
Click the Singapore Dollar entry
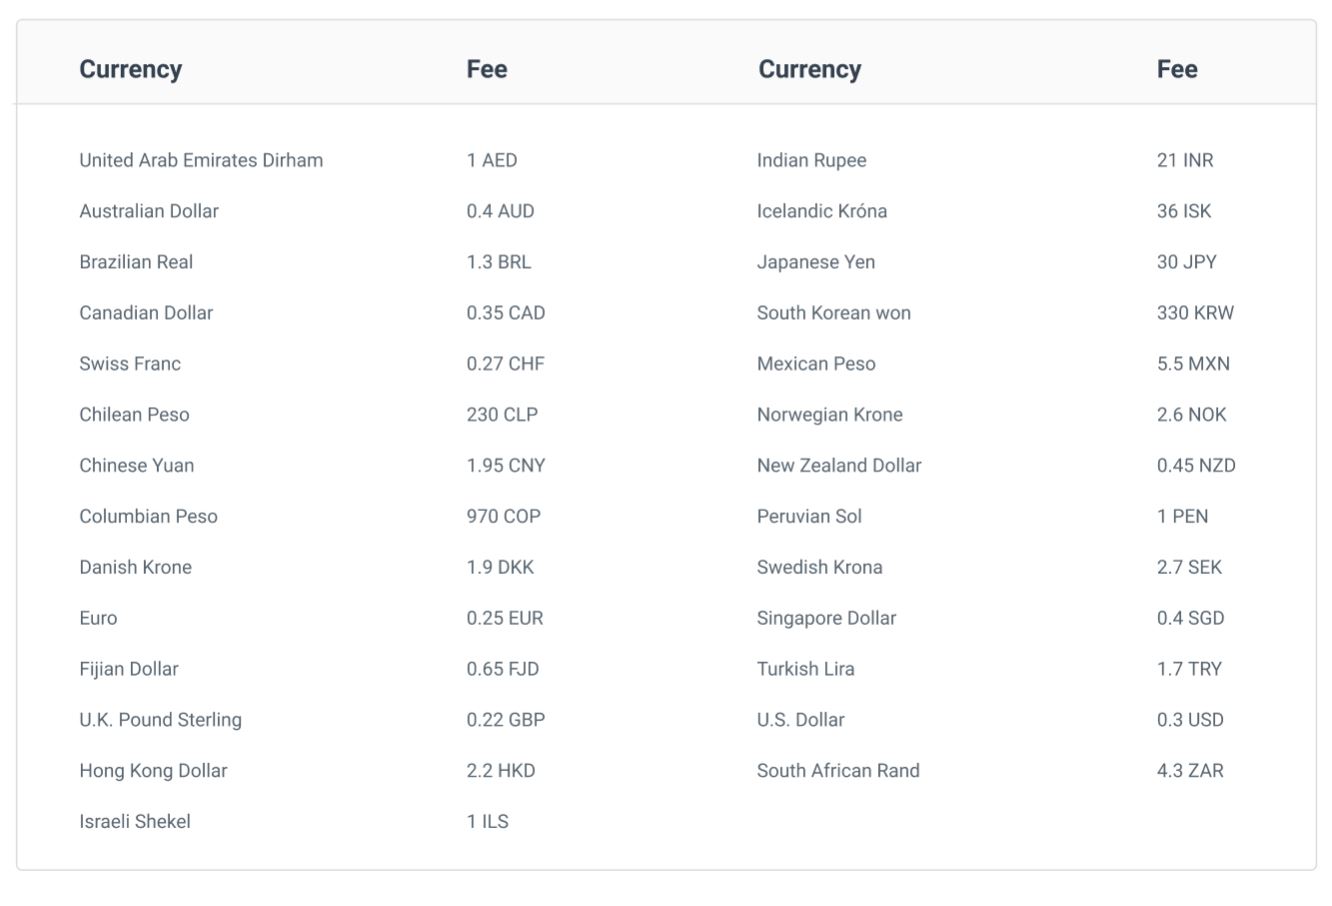coord(827,618)
